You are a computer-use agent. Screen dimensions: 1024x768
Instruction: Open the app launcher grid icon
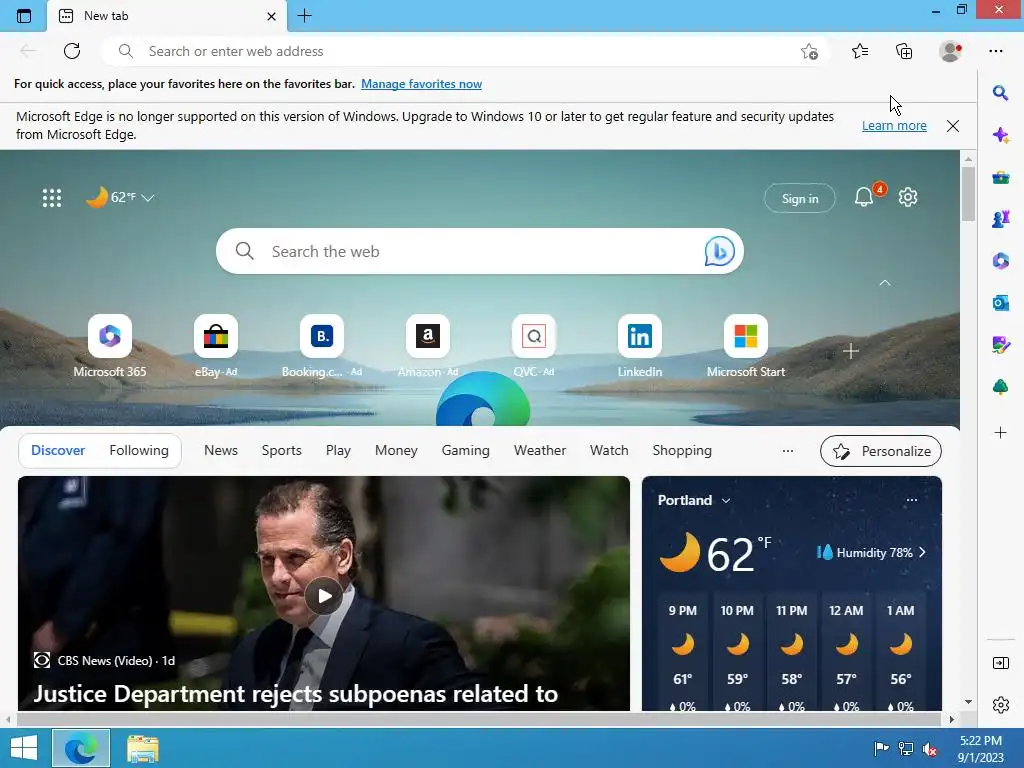[x=52, y=198]
